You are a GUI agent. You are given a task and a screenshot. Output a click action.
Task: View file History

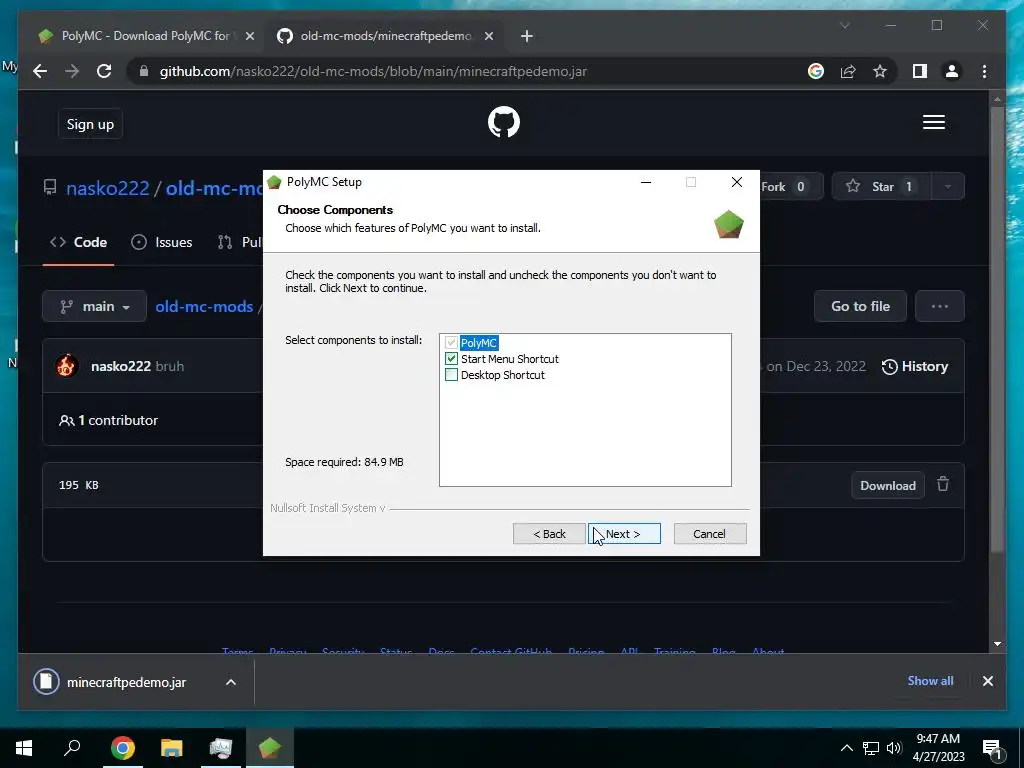pos(914,366)
